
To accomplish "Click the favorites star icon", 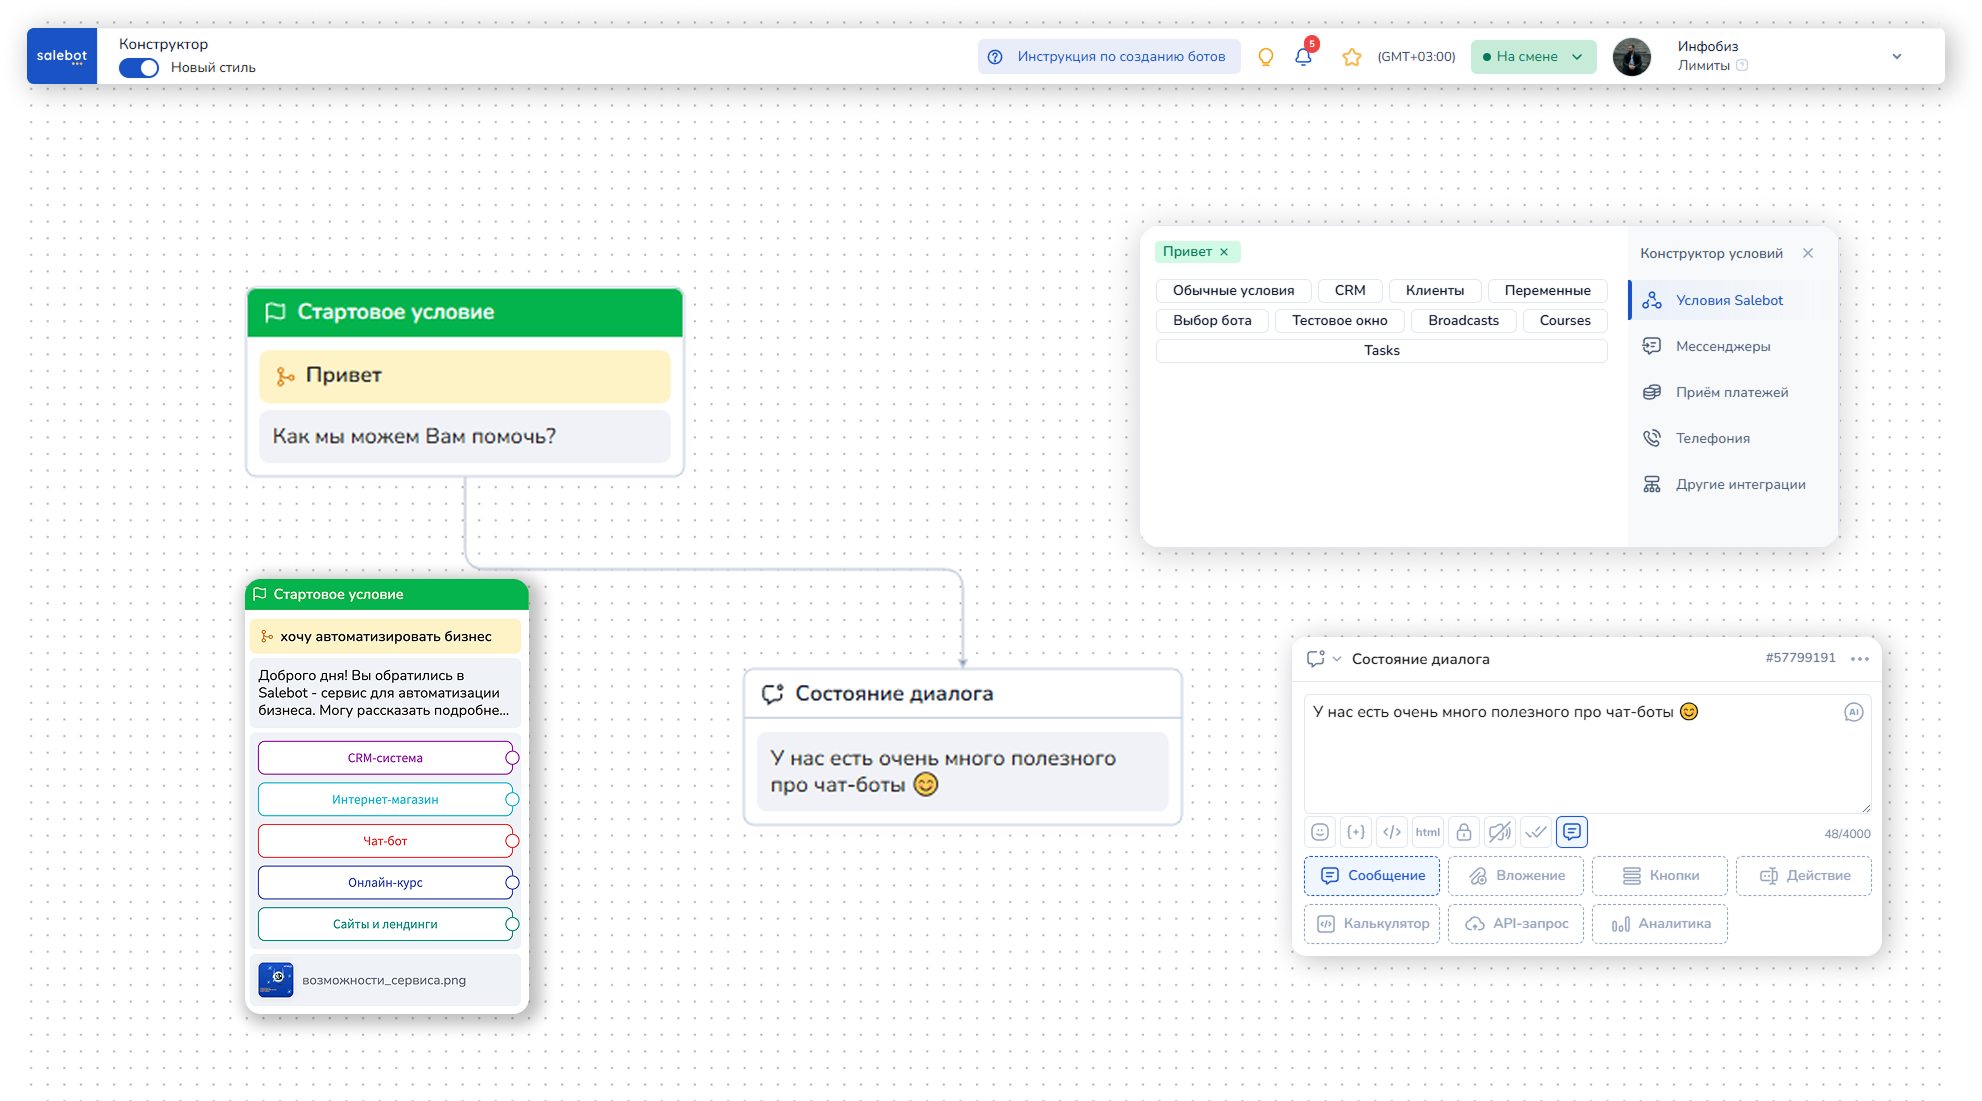I will click(x=1352, y=57).
